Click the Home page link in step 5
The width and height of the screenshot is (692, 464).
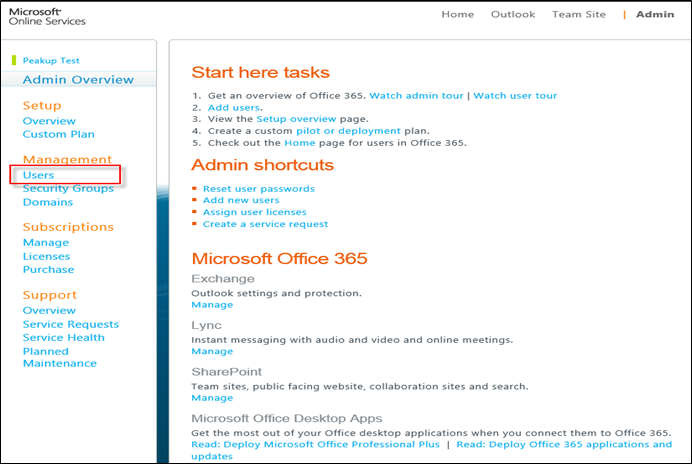[300, 143]
